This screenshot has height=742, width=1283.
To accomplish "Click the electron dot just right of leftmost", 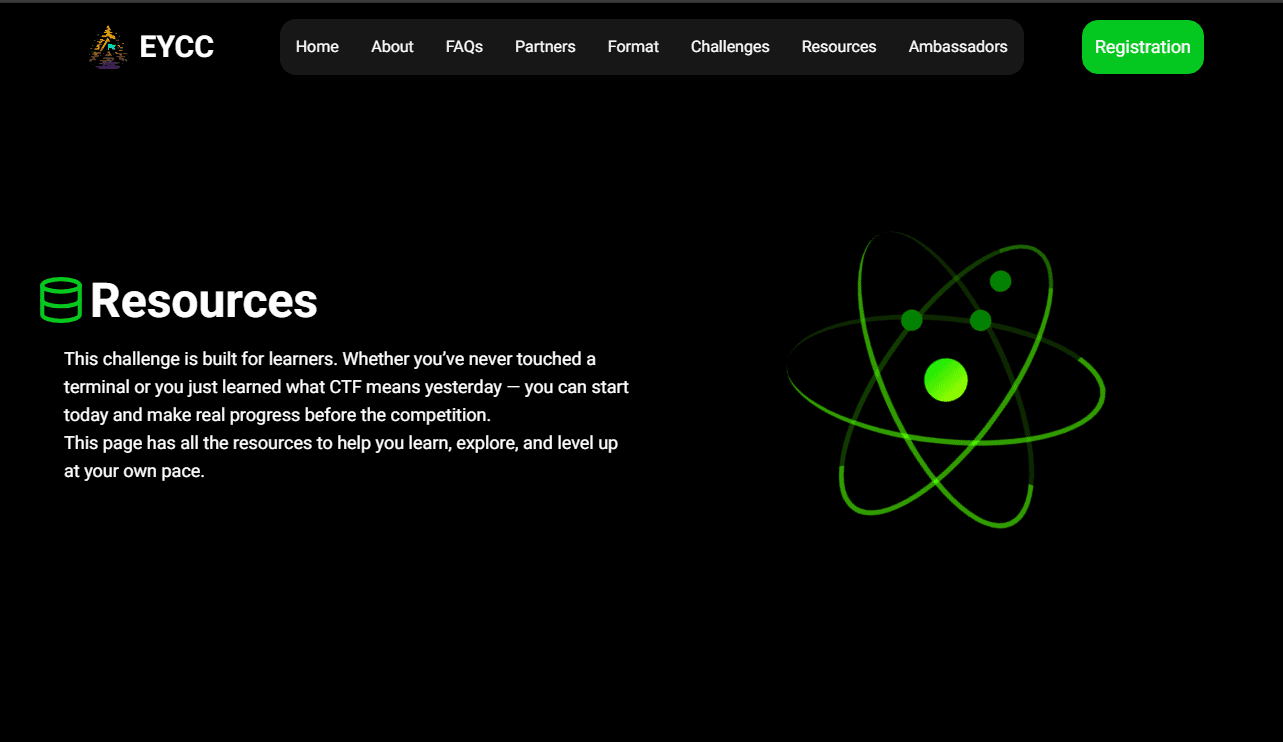I will (x=980, y=320).
